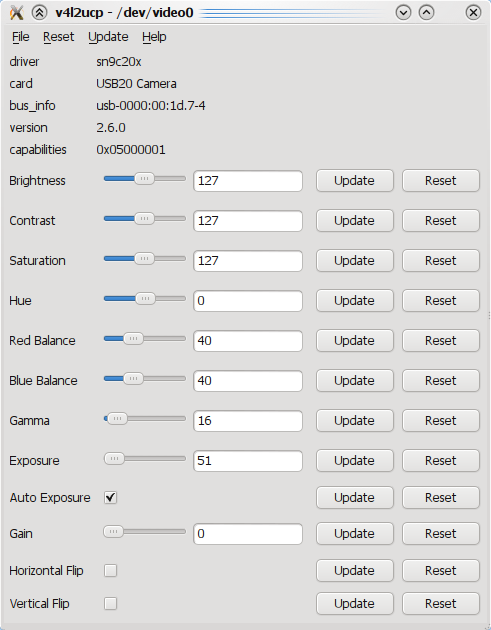Click Update button for Hue

(354, 301)
